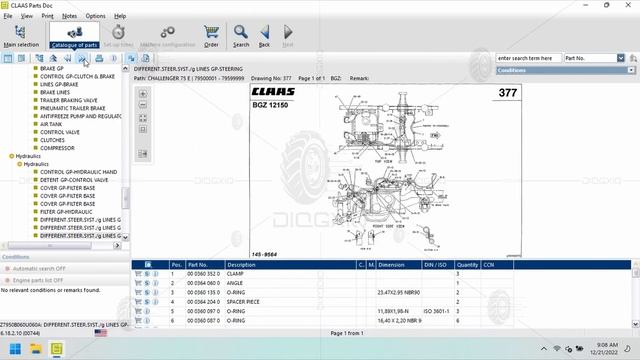Add part 00 0360 087 0 to cart
Screen dimensions: 640x360
[138, 321]
